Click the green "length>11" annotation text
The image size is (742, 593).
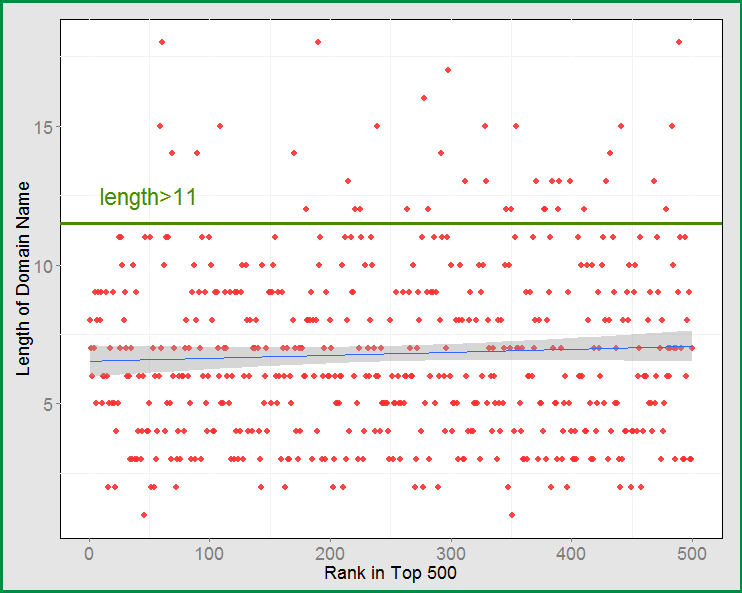[147, 198]
